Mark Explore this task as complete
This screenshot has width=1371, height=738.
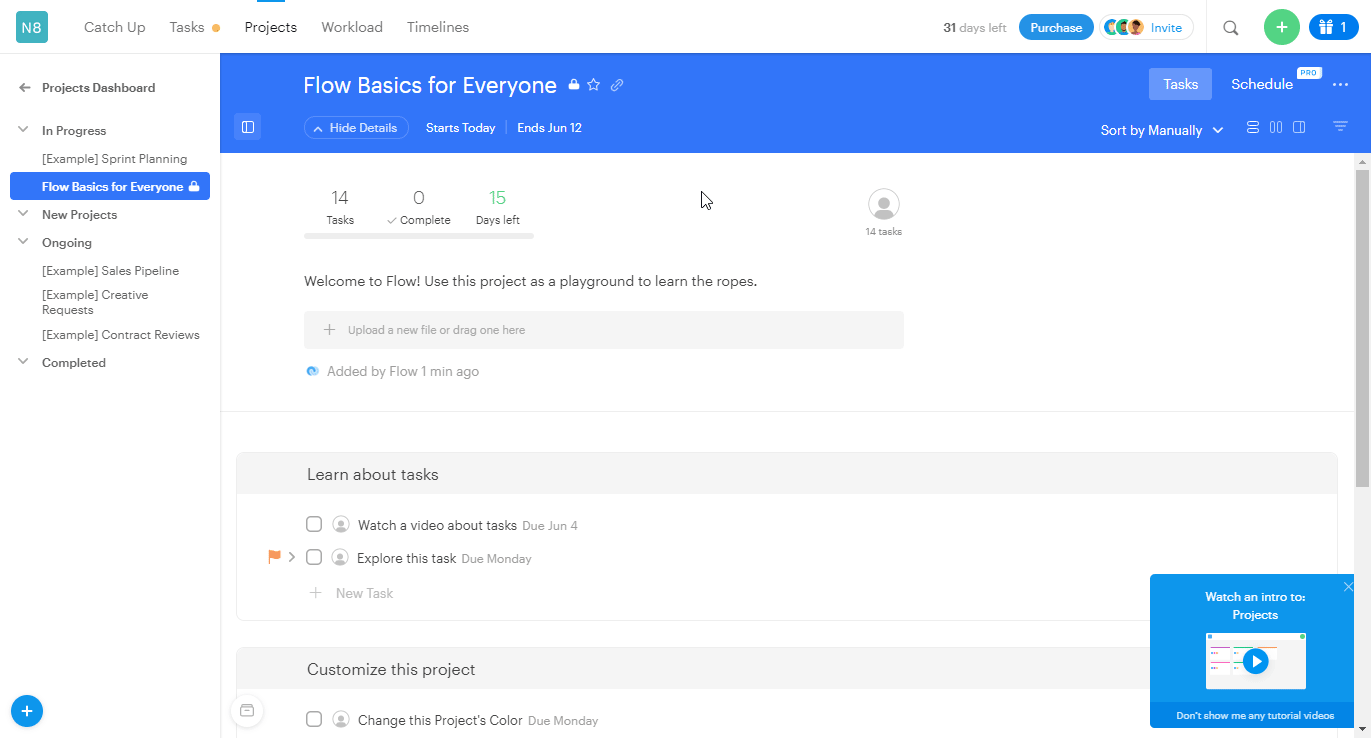[314, 557]
